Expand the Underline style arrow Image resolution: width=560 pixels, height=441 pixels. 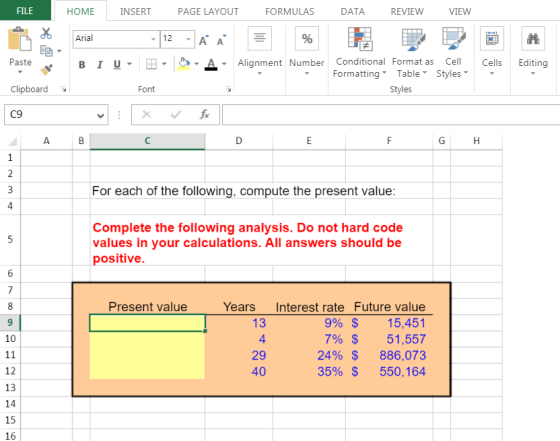pos(129,64)
